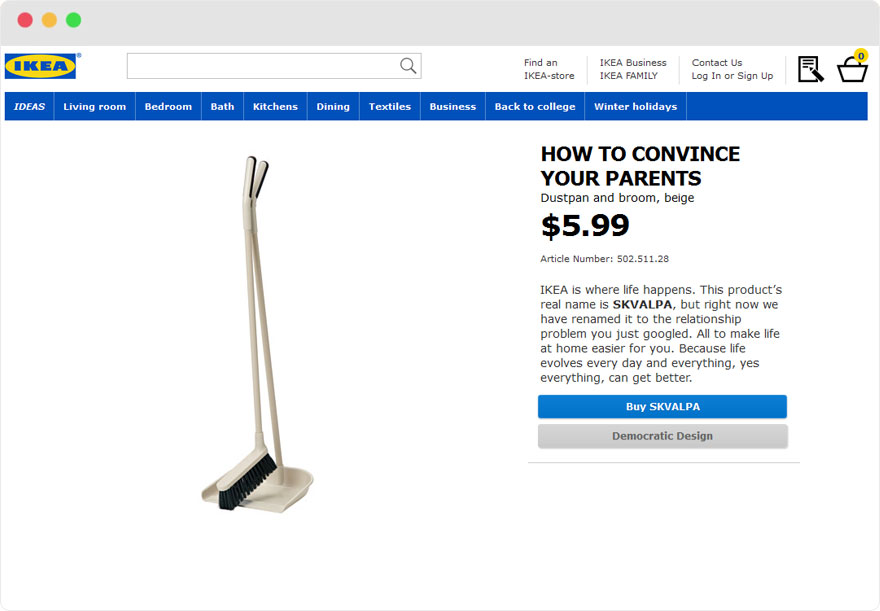Image resolution: width=880 pixels, height=611 pixels.
Task: Click the shopping list notepad icon
Action: (x=810, y=68)
